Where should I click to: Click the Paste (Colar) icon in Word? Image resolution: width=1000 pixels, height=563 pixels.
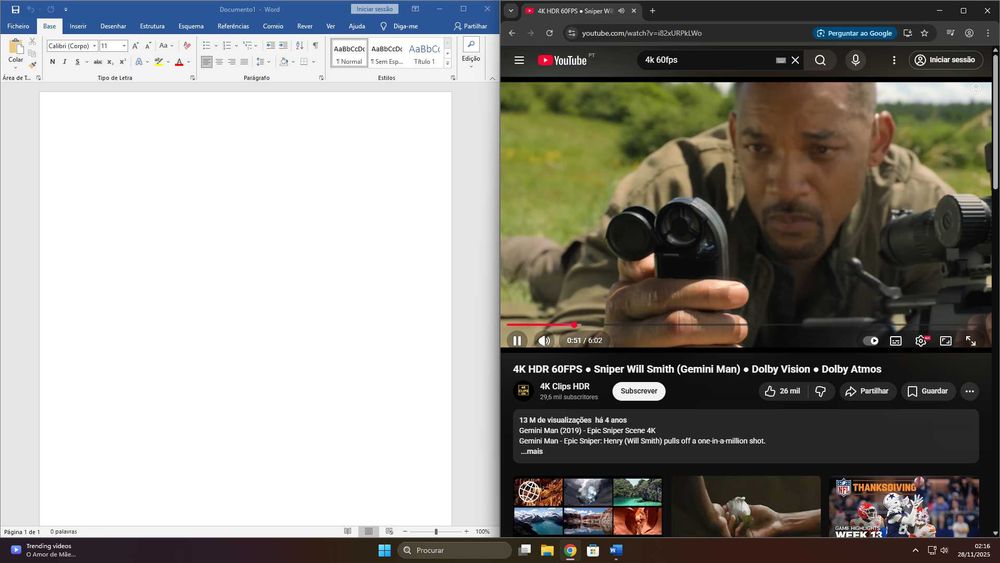pos(15,47)
